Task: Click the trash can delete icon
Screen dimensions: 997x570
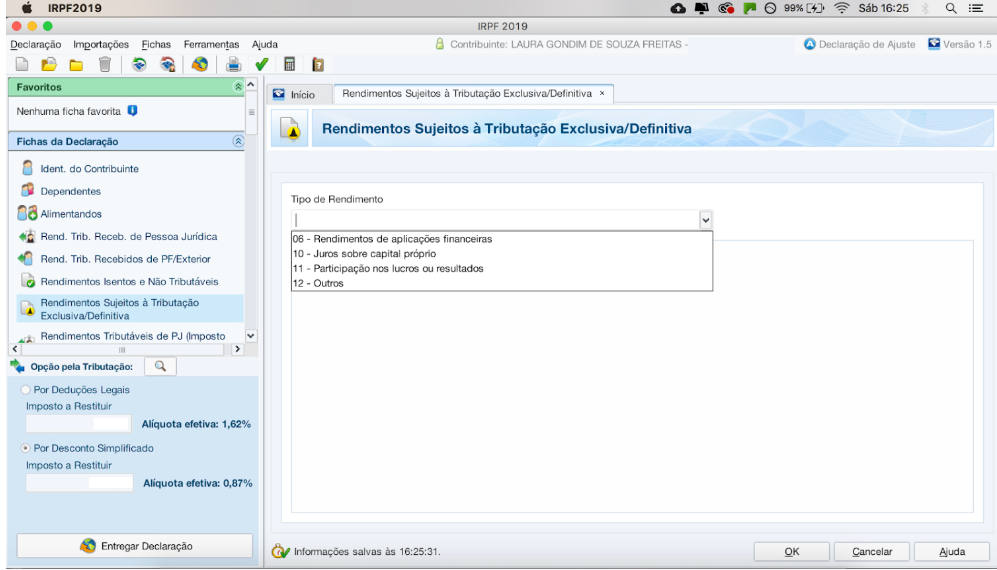Action: click(105, 64)
